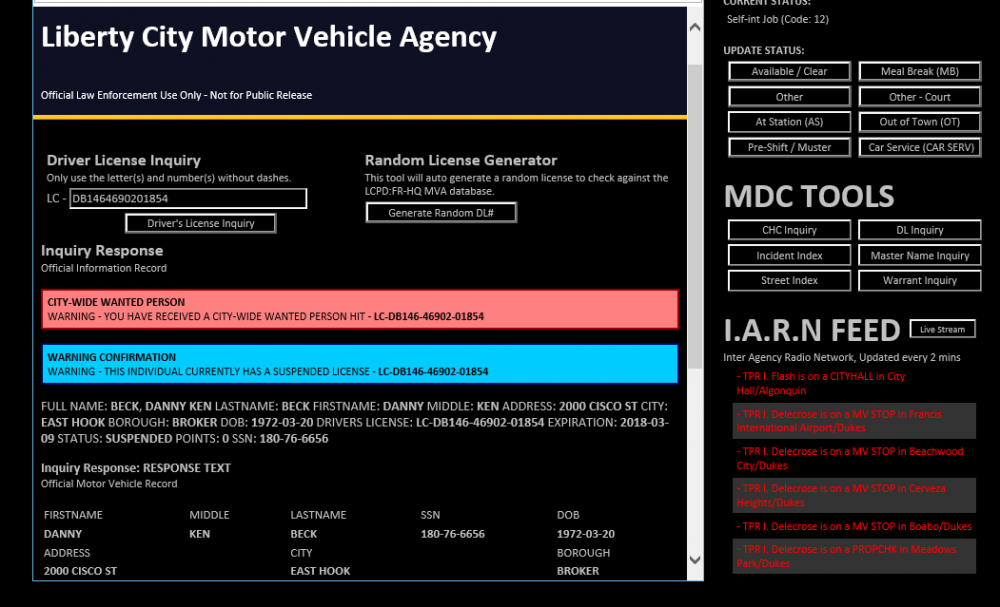Open the Warrant Inquiry tool
1000x607 pixels.
coord(920,281)
